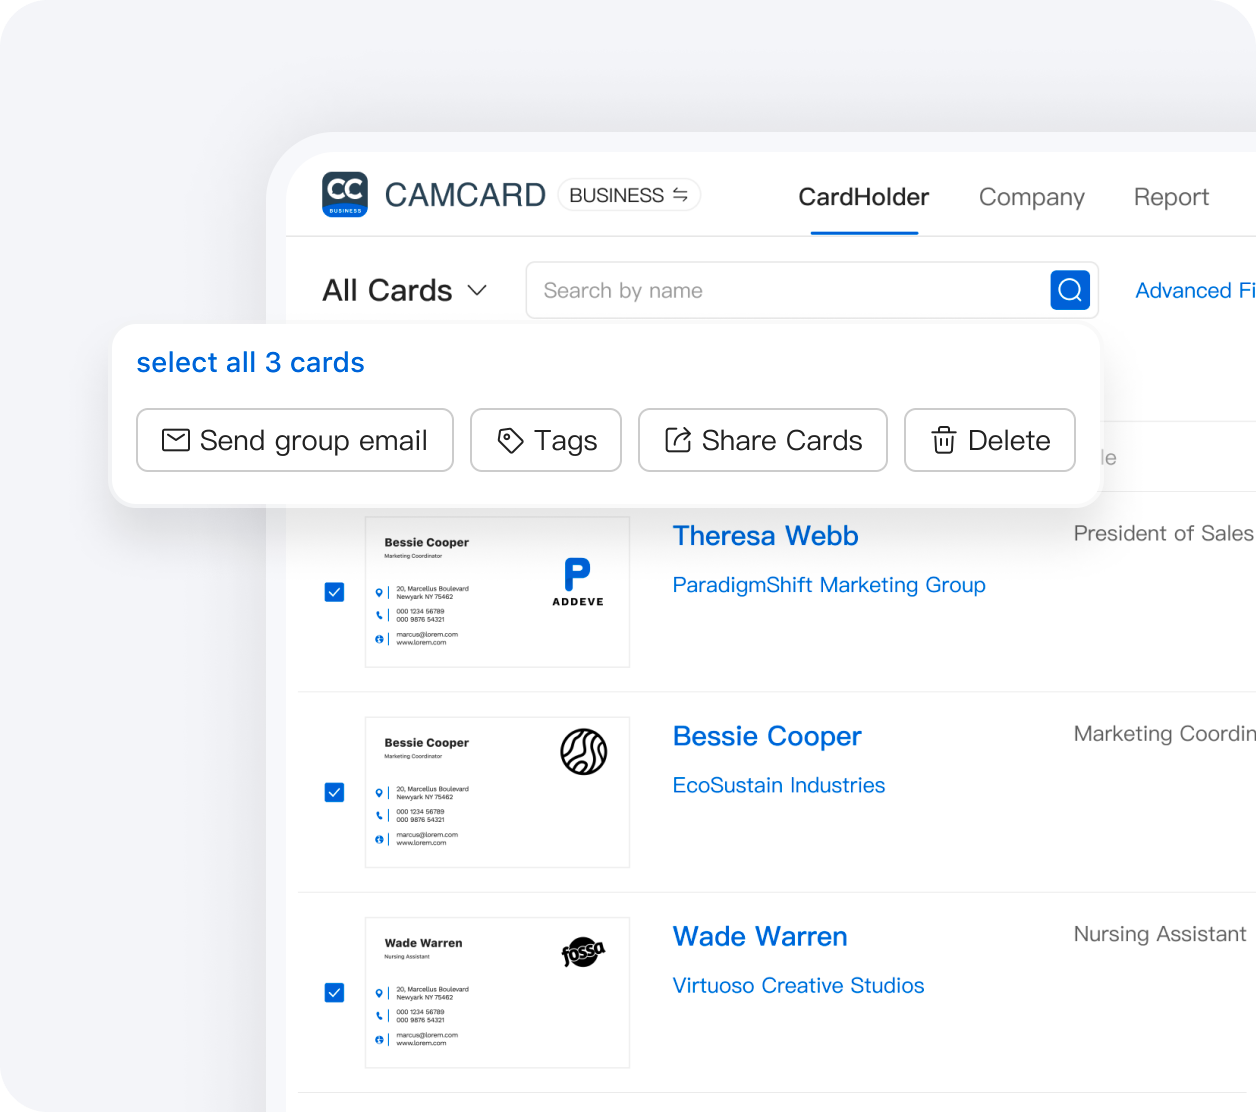Switch to the Company tab
1256x1112 pixels.
1032,197
